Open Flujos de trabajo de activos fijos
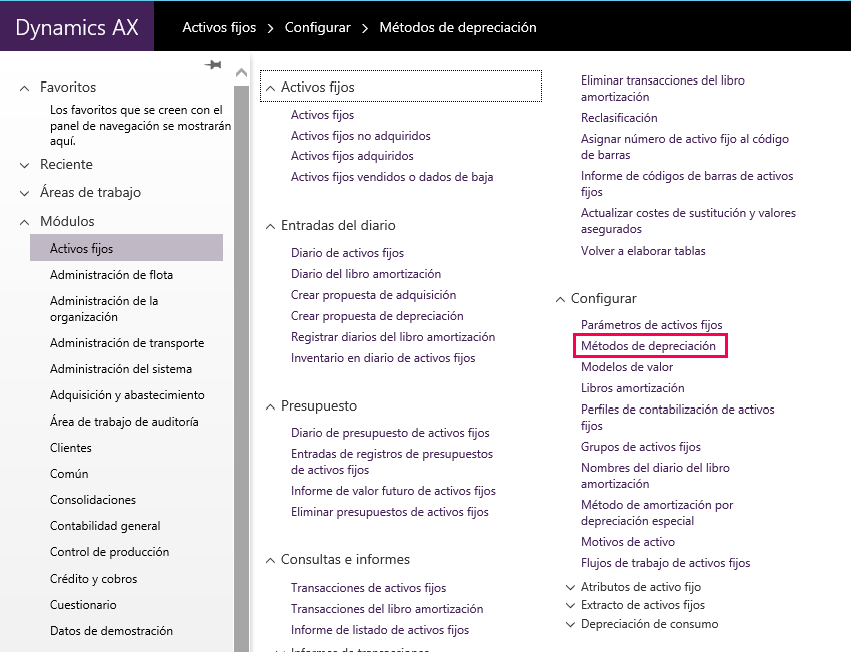The width and height of the screenshot is (851, 652). click(665, 563)
